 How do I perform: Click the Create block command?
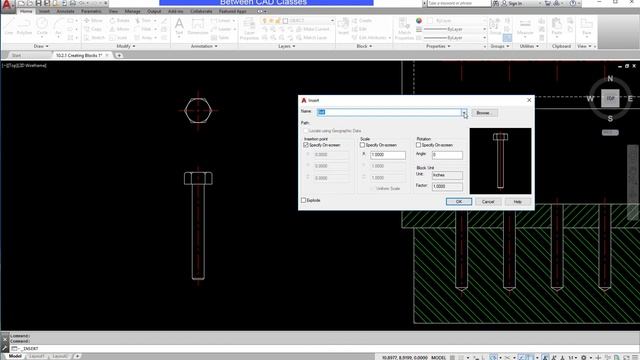pos(362,20)
